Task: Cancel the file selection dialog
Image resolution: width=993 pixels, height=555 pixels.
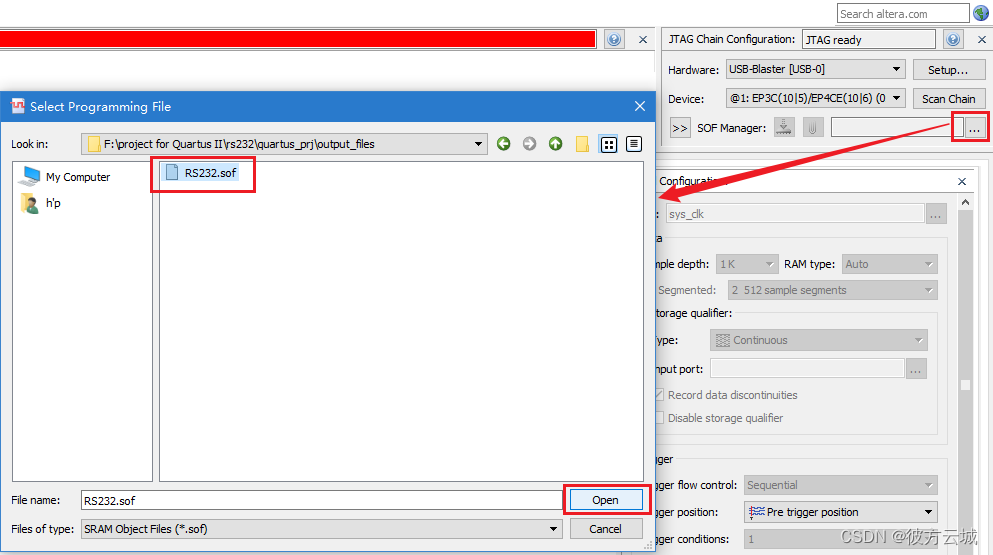Action: 606,529
